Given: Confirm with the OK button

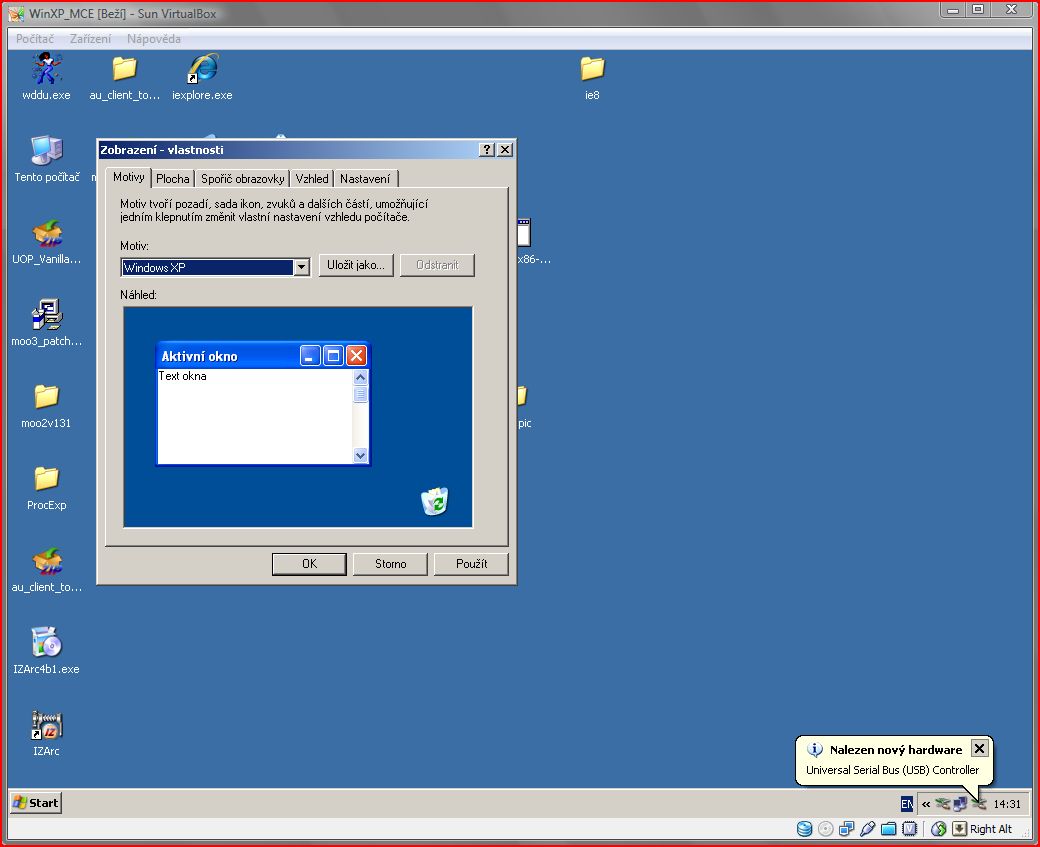Looking at the screenshot, I should [x=309, y=564].
